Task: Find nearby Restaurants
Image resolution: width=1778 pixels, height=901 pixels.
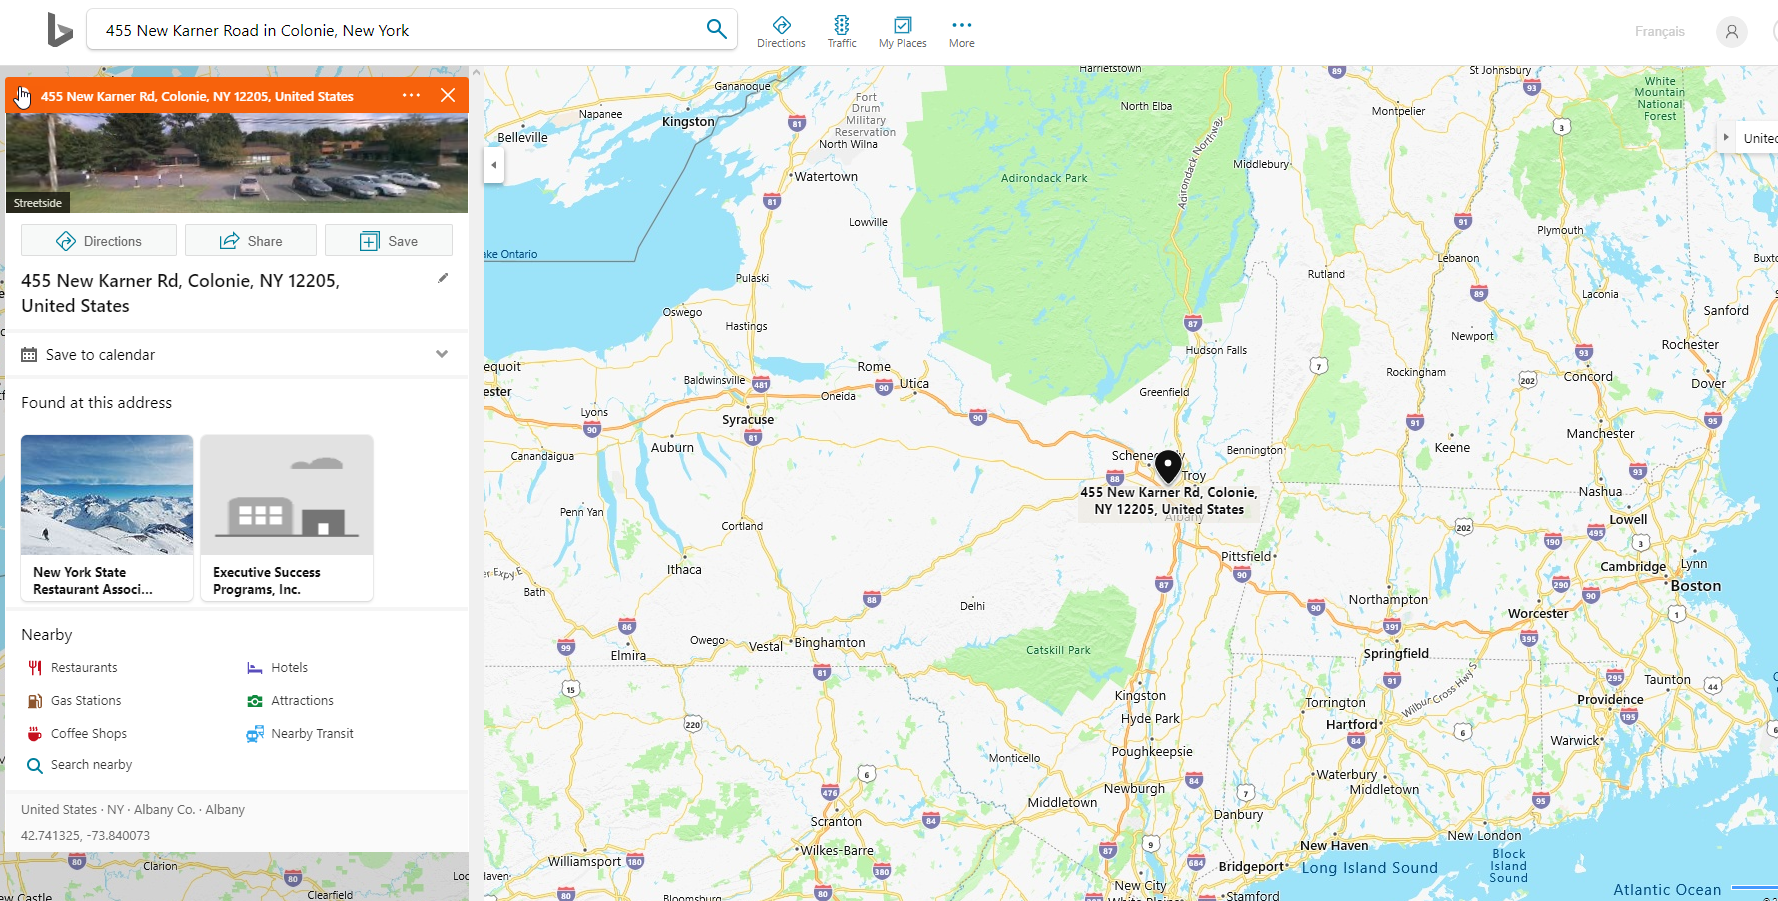Action: [x=83, y=668]
